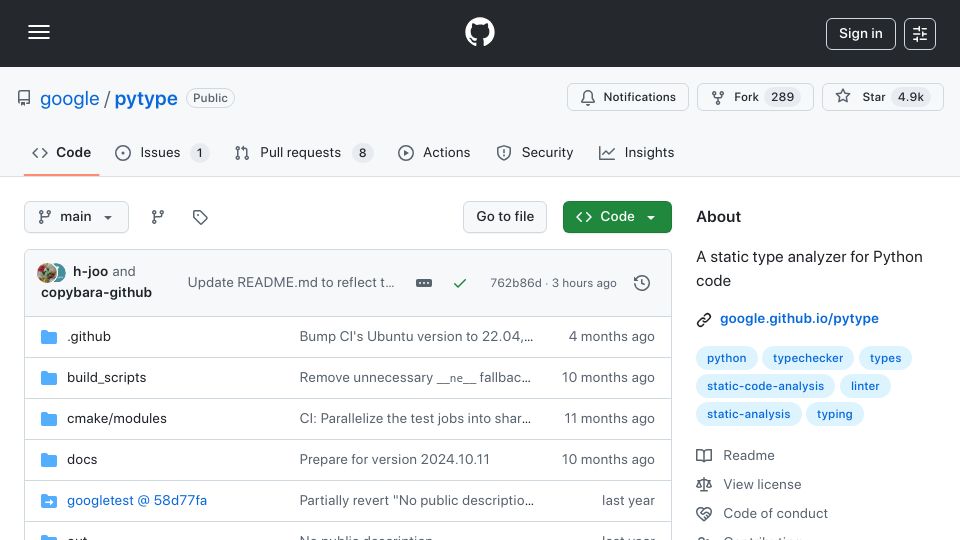Open commit message Update README.md
Image resolution: width=960 pixels, height=540 pixels.
coord(291,283)
